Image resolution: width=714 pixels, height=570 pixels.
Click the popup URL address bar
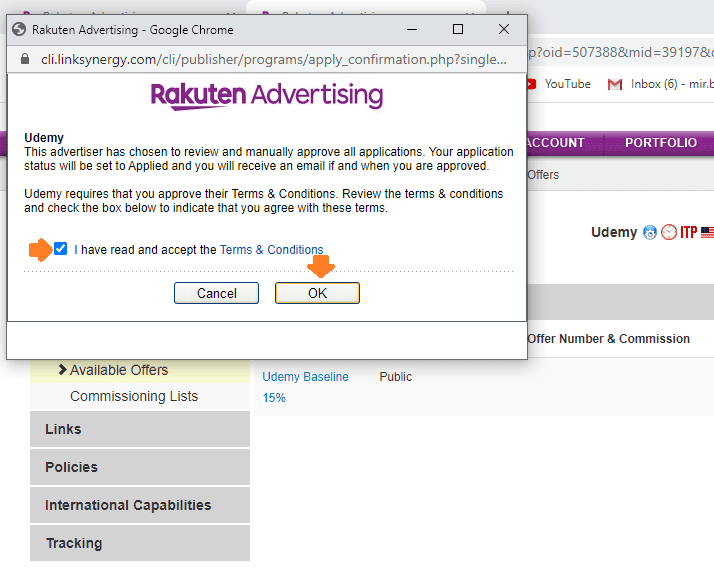[274, 59]
